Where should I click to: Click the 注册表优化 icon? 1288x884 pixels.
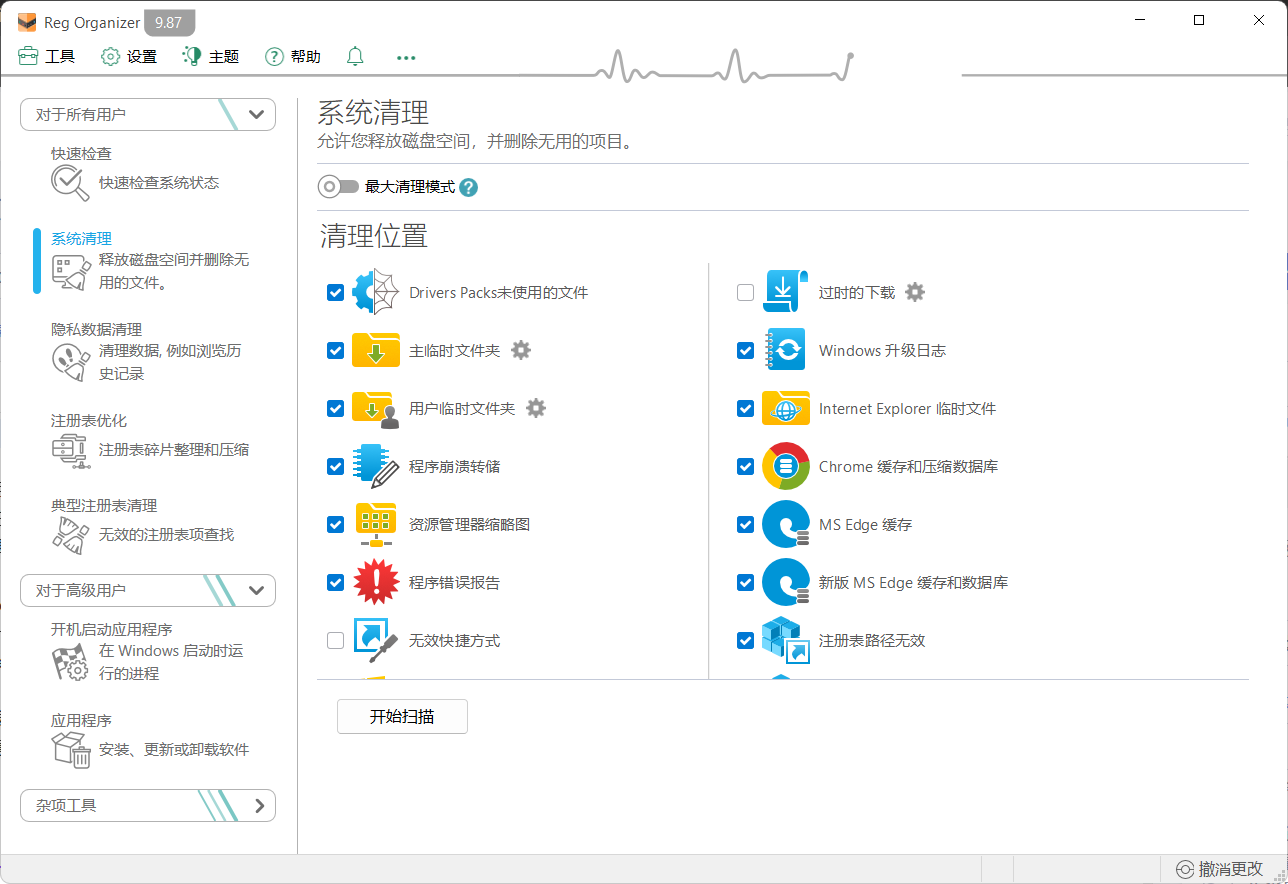70,450
